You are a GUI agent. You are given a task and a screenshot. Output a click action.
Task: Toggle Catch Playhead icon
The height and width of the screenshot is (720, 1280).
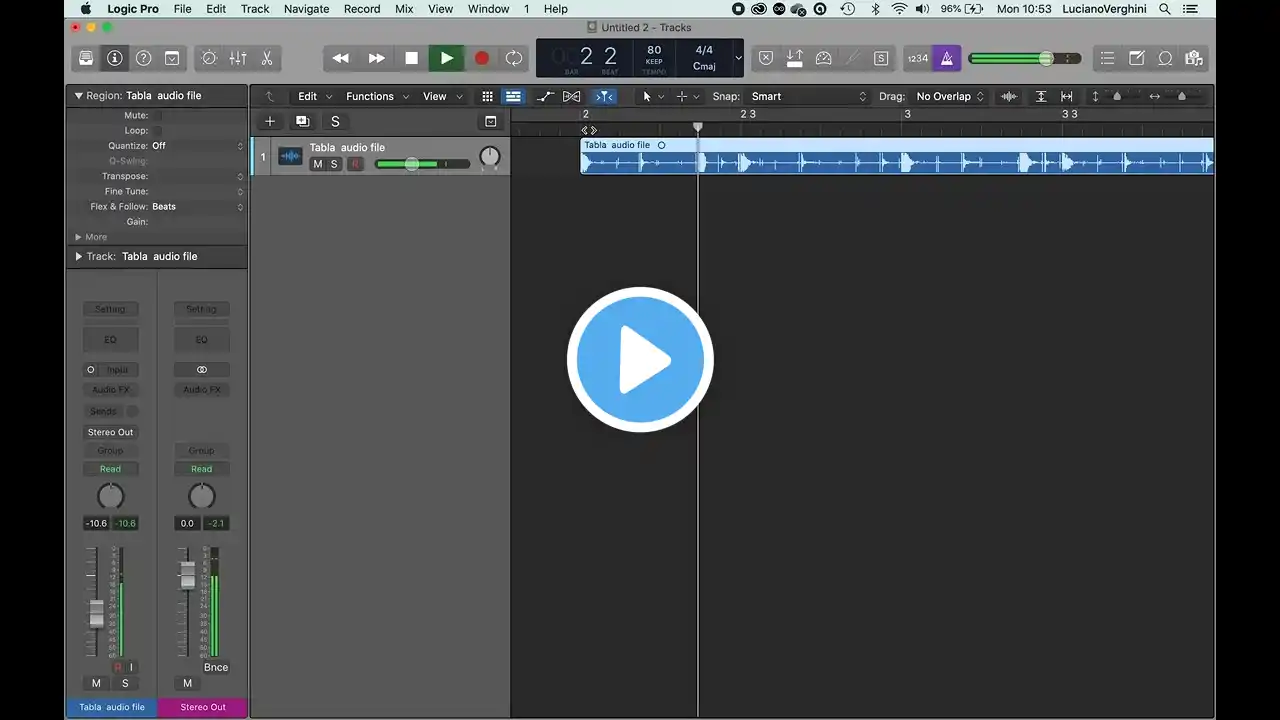[604, 96]
